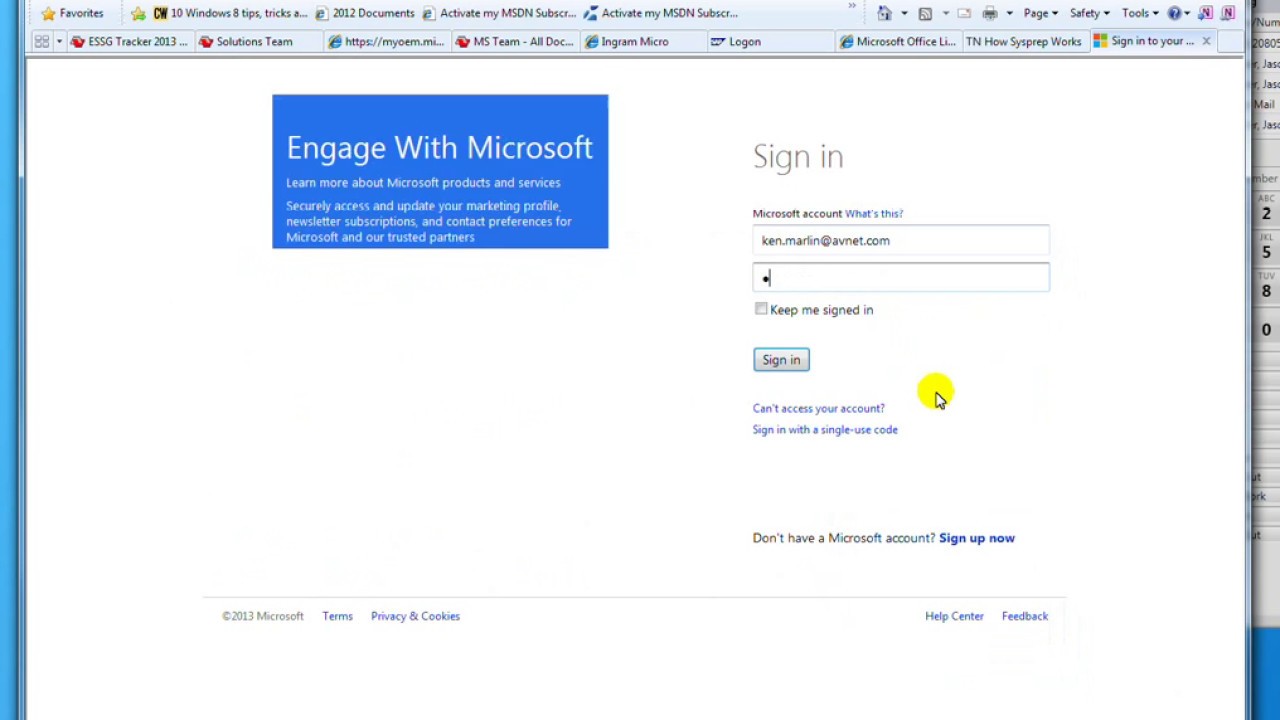The height and width of the screenshot is (720, 1280).
Task: Click the Microsoft account email field
Action: pyautogui.click(x=901, y=240)
